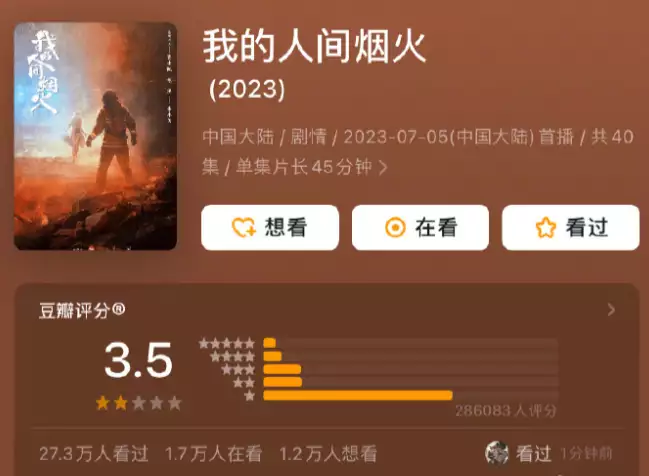Click the user avatar next to 看过
Screen dimensions: 649x476
(x=497, y=453)
